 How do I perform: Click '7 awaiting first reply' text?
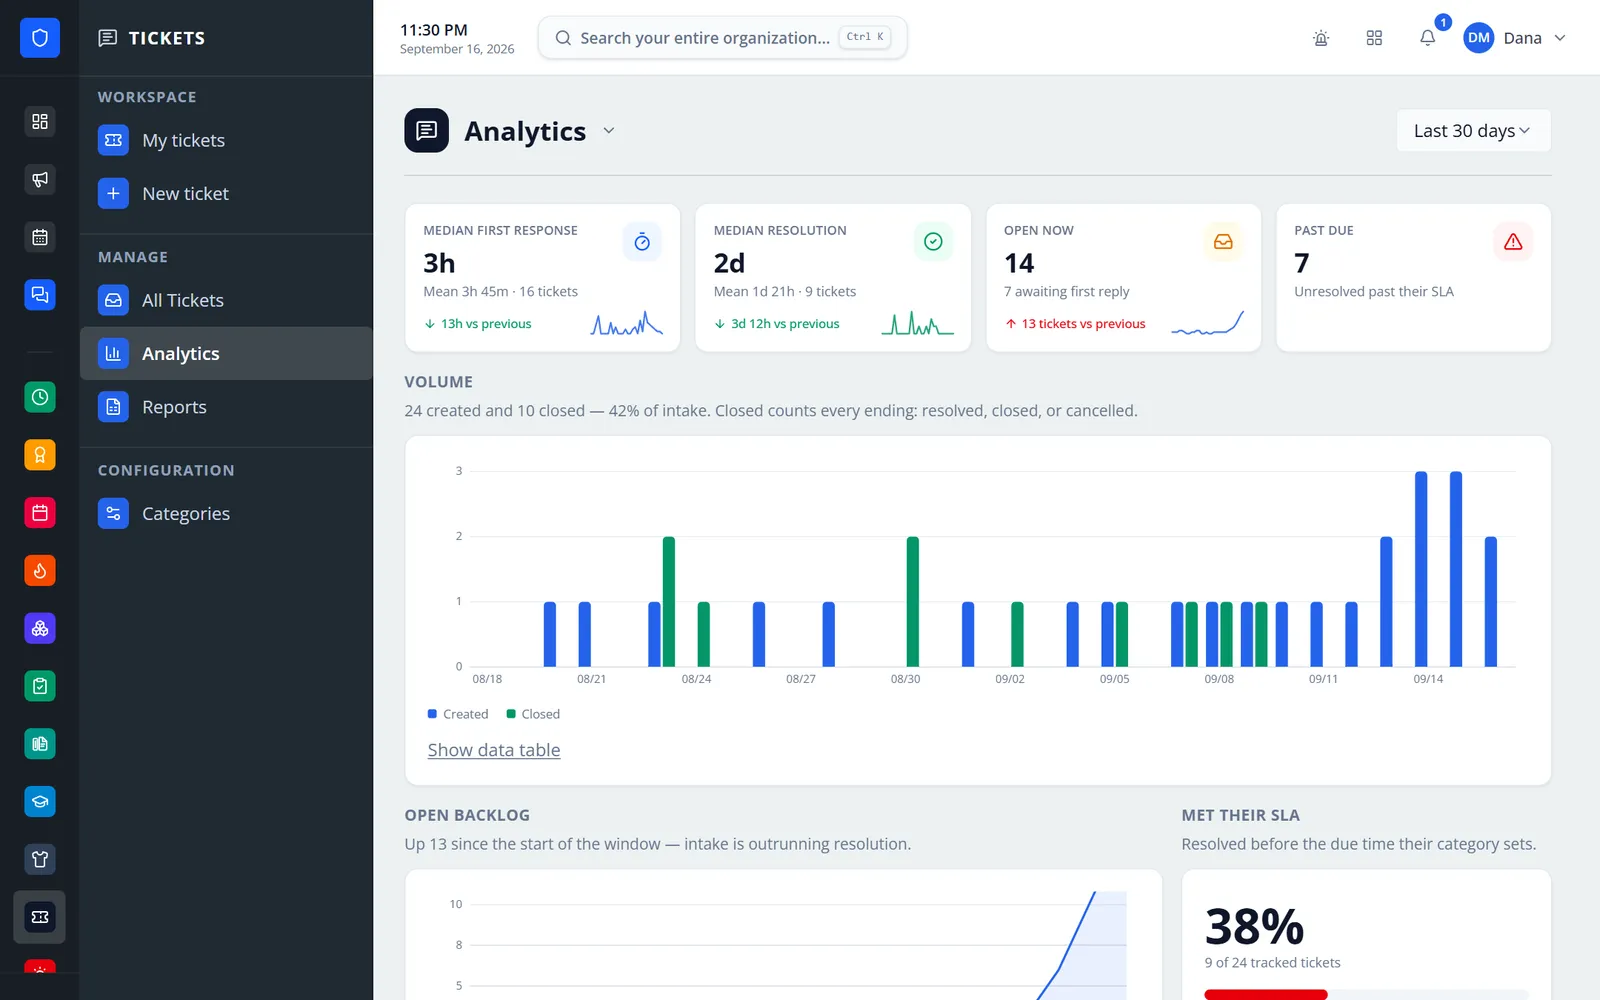[1066, 292]
